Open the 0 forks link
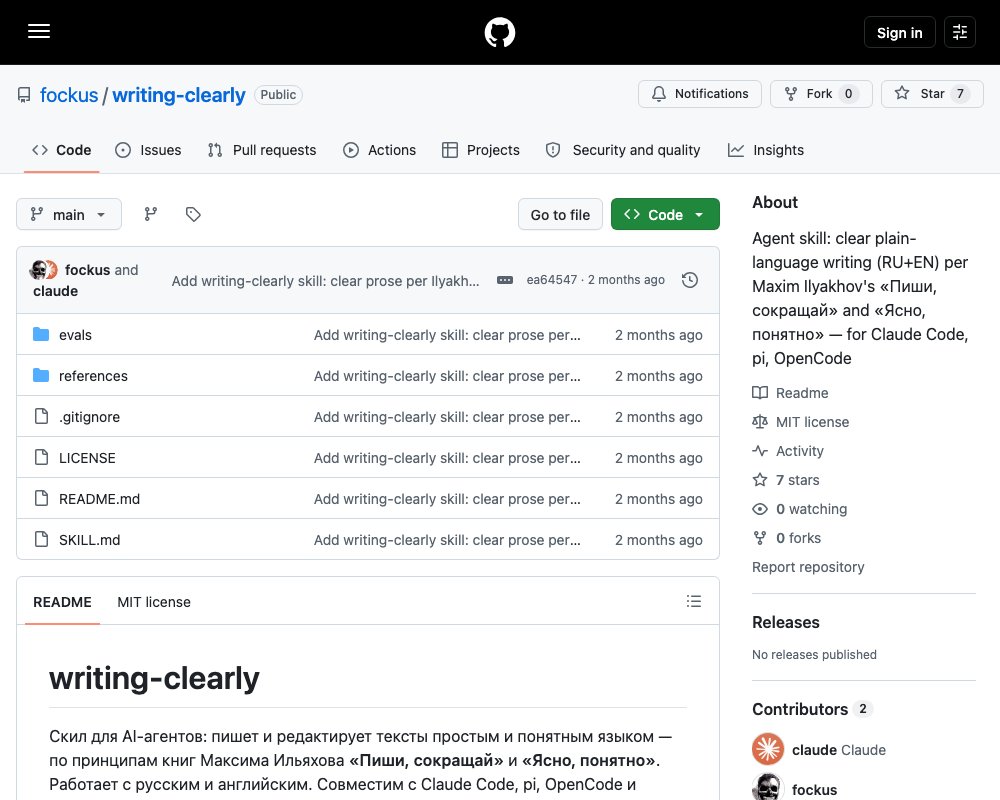The height and width of the screenshot is (800, 1000). pos(787,538)
